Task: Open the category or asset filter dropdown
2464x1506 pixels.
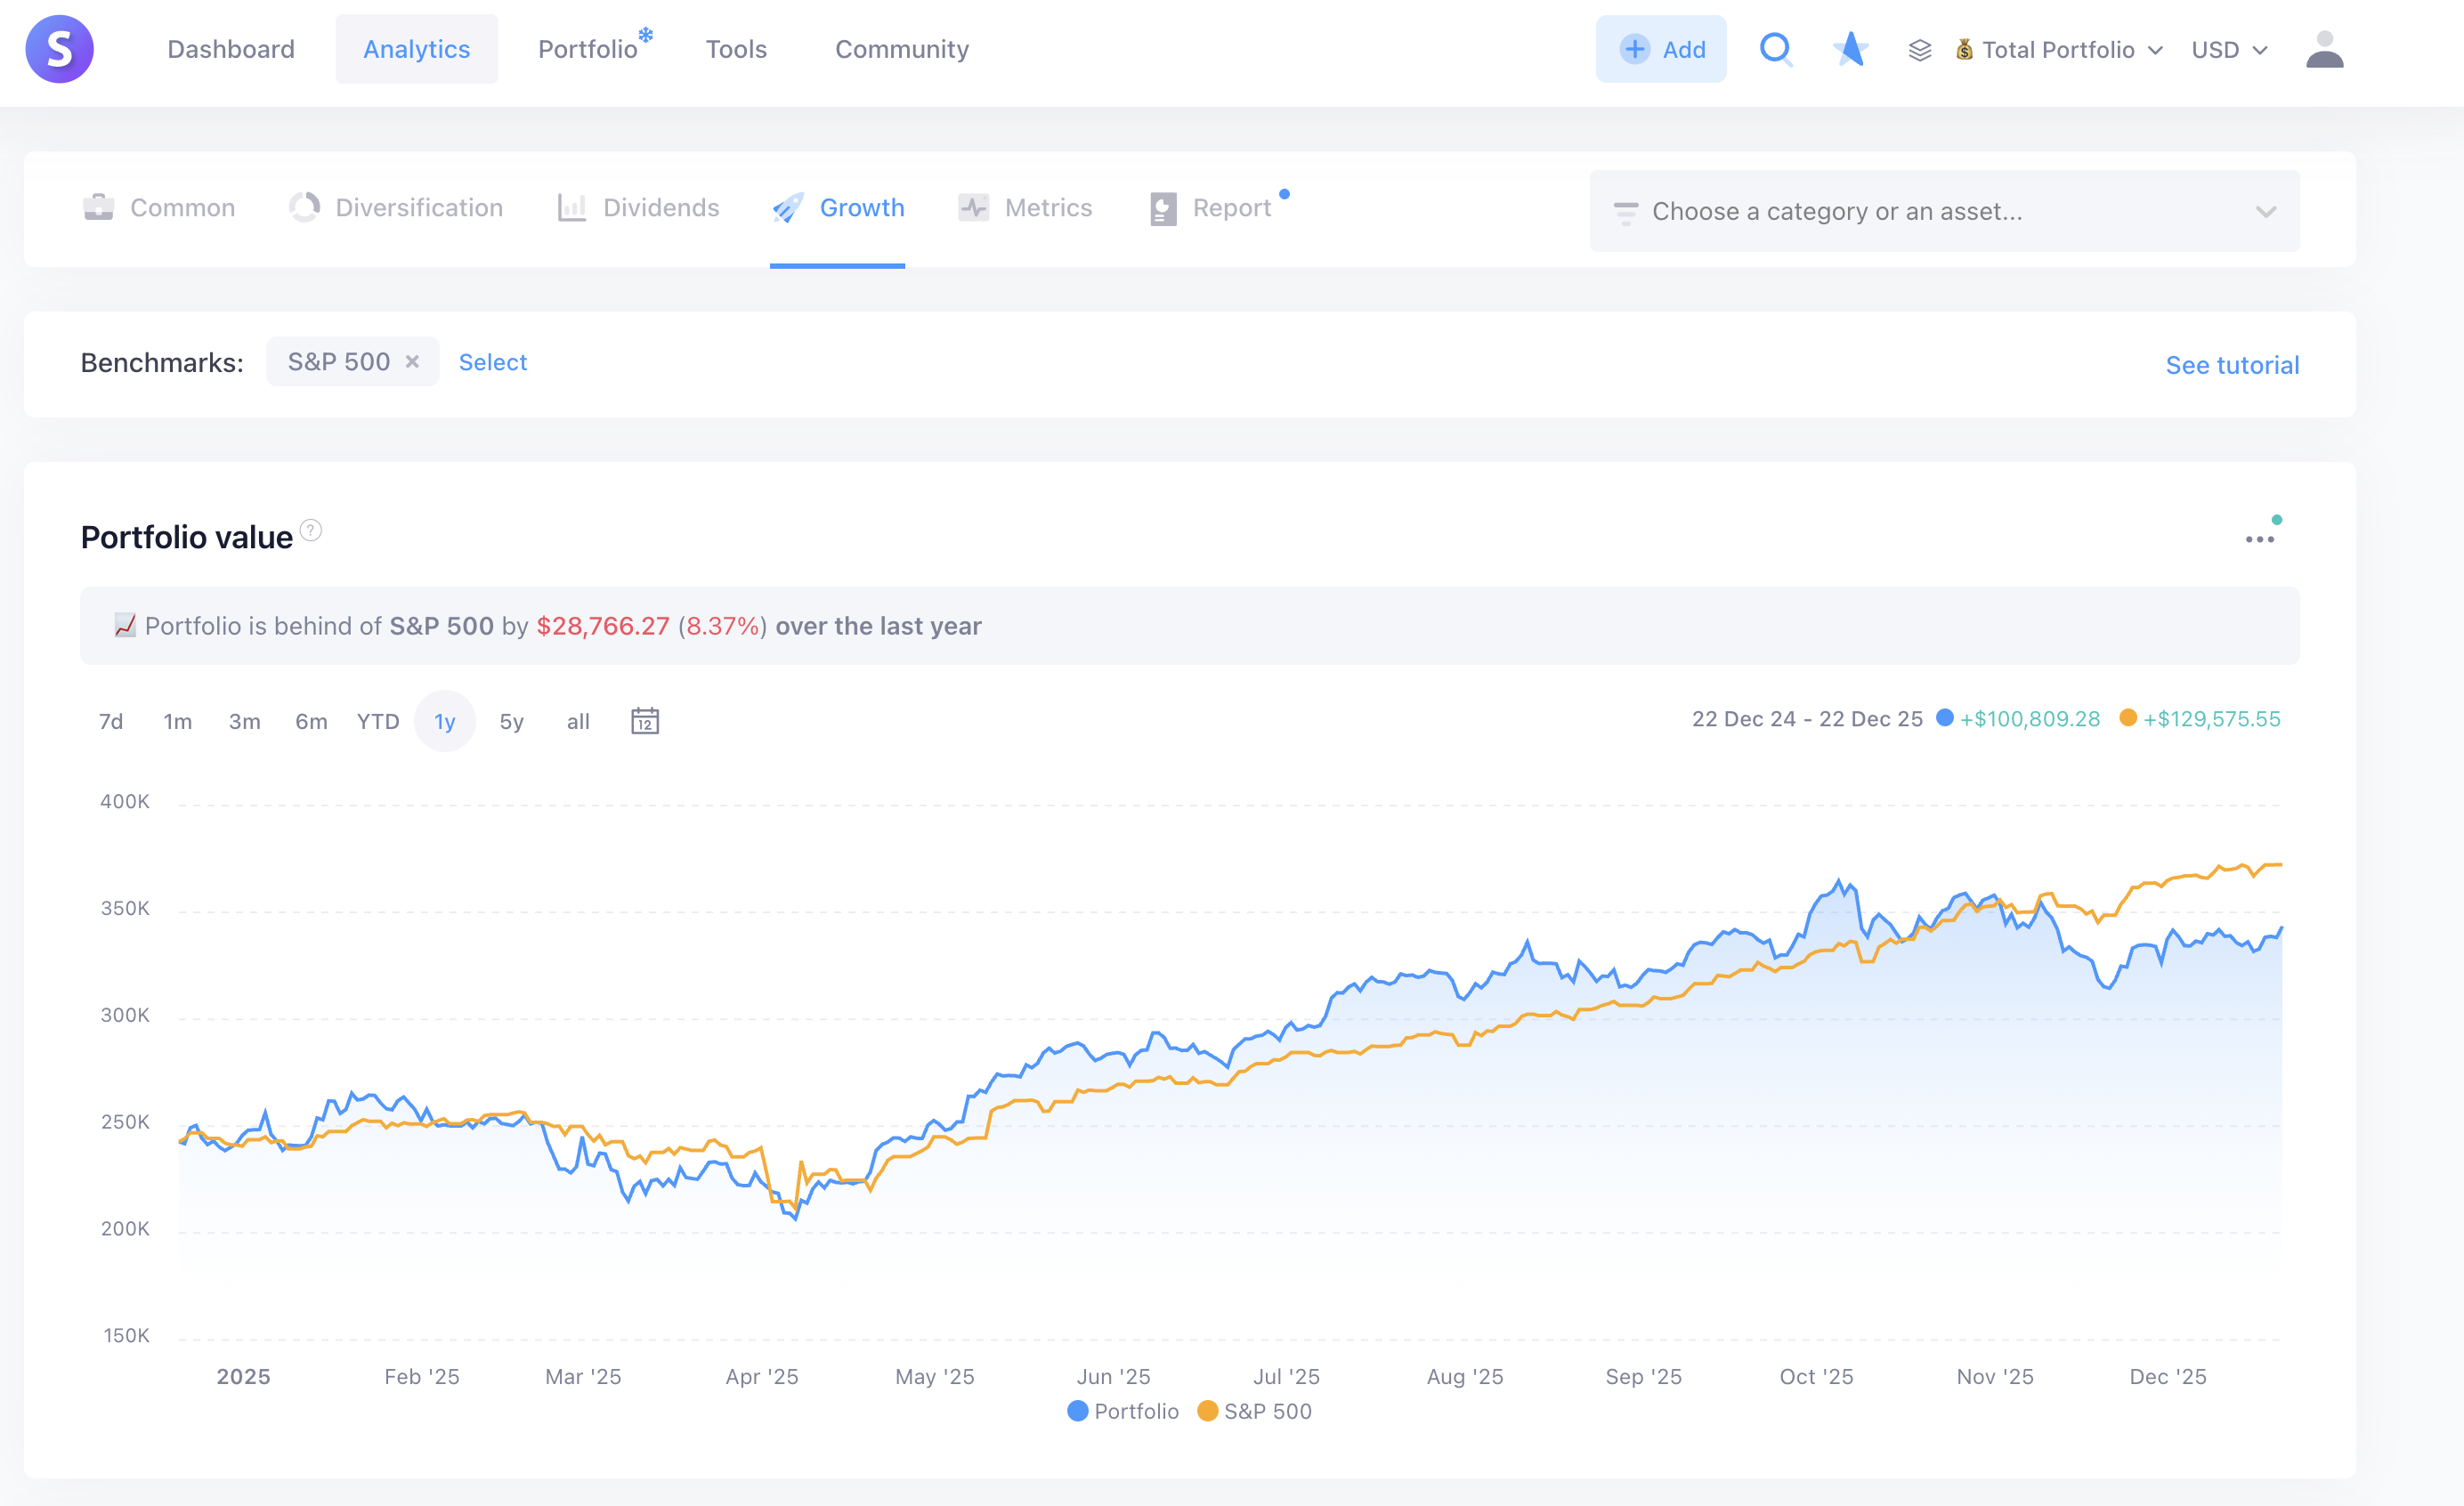Action: click(1944, 211)
